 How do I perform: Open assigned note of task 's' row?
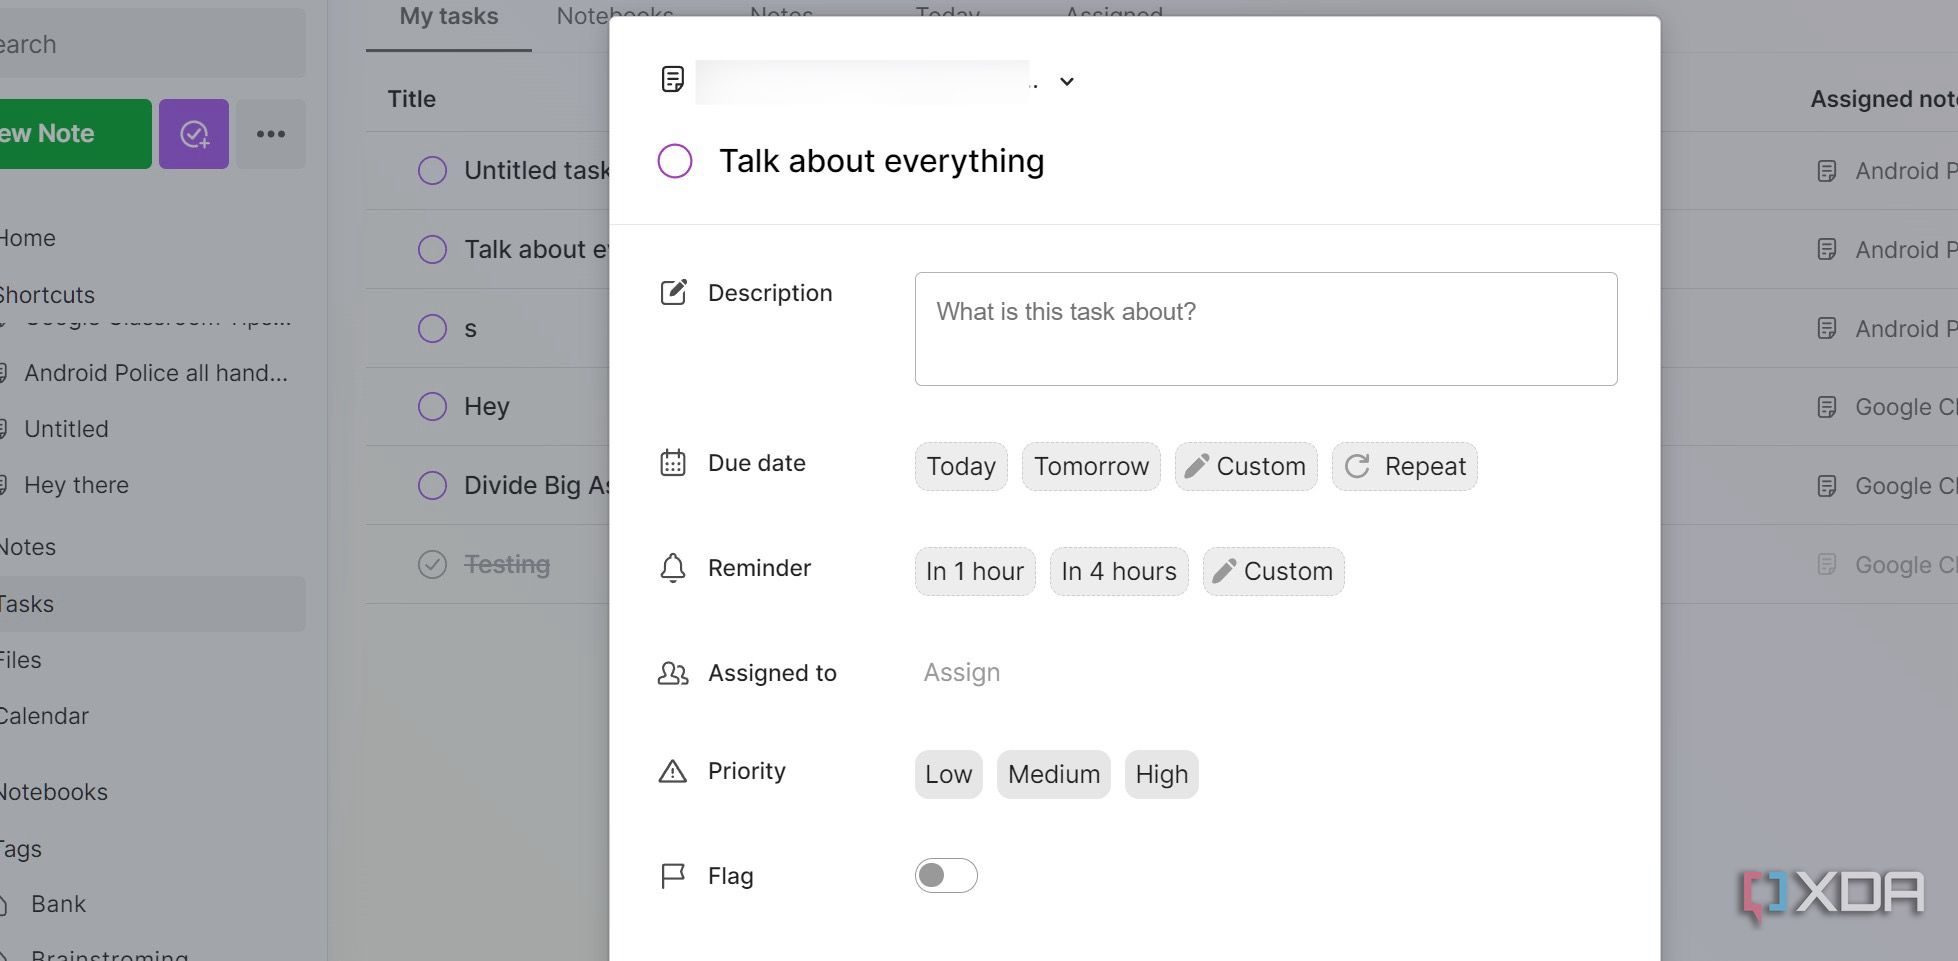click(1886, 329)
